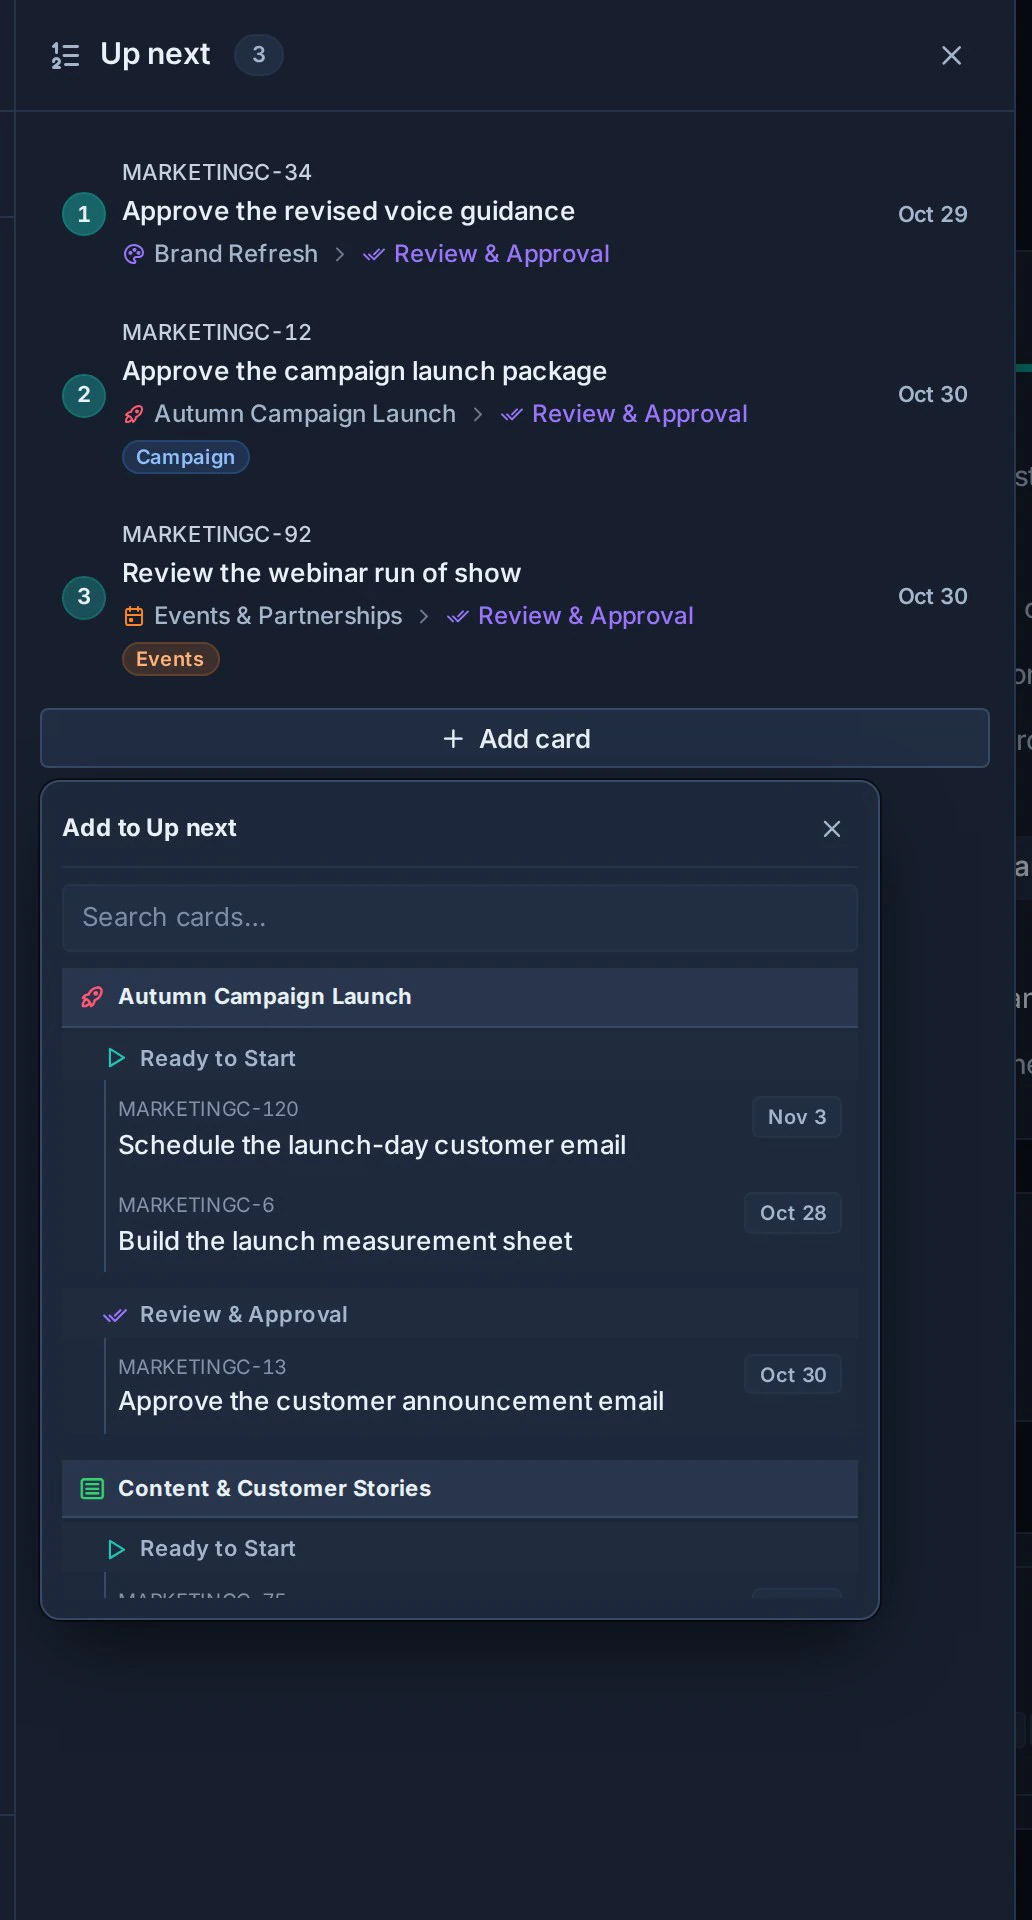This screenshot has width=1032, height=1920.
Task: Open card Review the webinar run of show
Action: pos(321,574)
